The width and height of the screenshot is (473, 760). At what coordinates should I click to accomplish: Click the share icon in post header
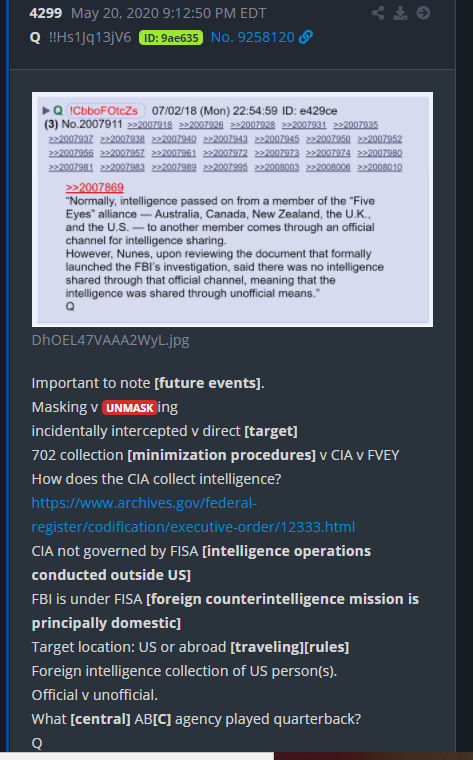(x=378, y=13)
